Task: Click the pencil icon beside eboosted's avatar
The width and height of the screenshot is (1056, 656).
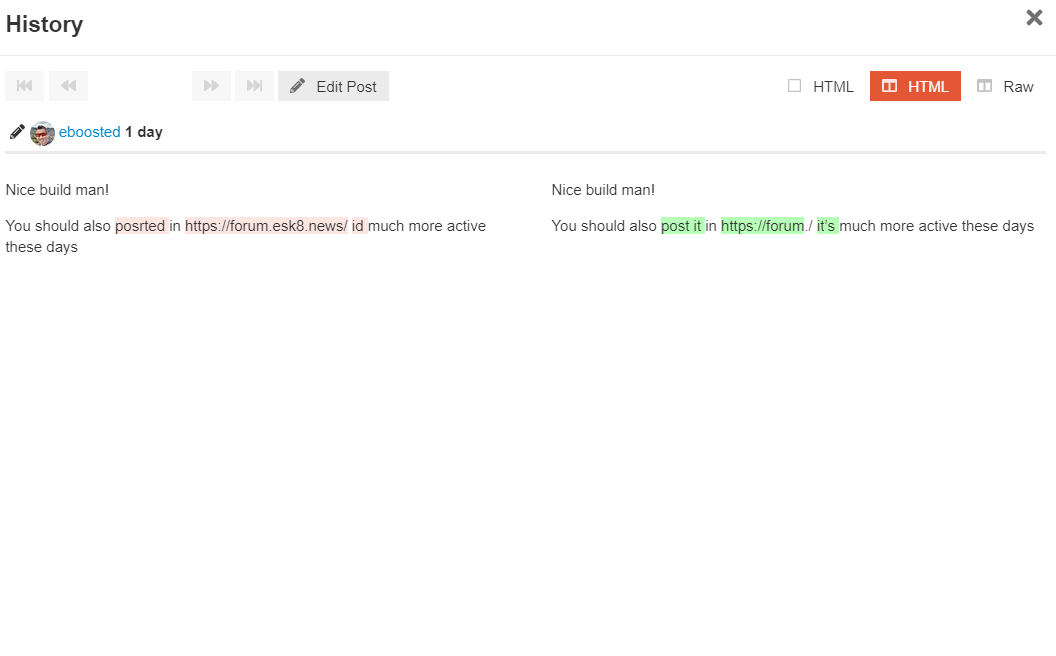Action: coord(17,132)
